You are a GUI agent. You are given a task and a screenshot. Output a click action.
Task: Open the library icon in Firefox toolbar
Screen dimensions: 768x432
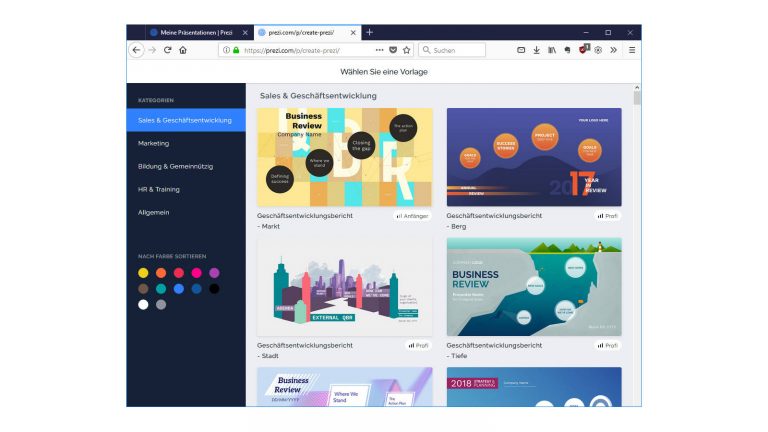click(551, 50)
